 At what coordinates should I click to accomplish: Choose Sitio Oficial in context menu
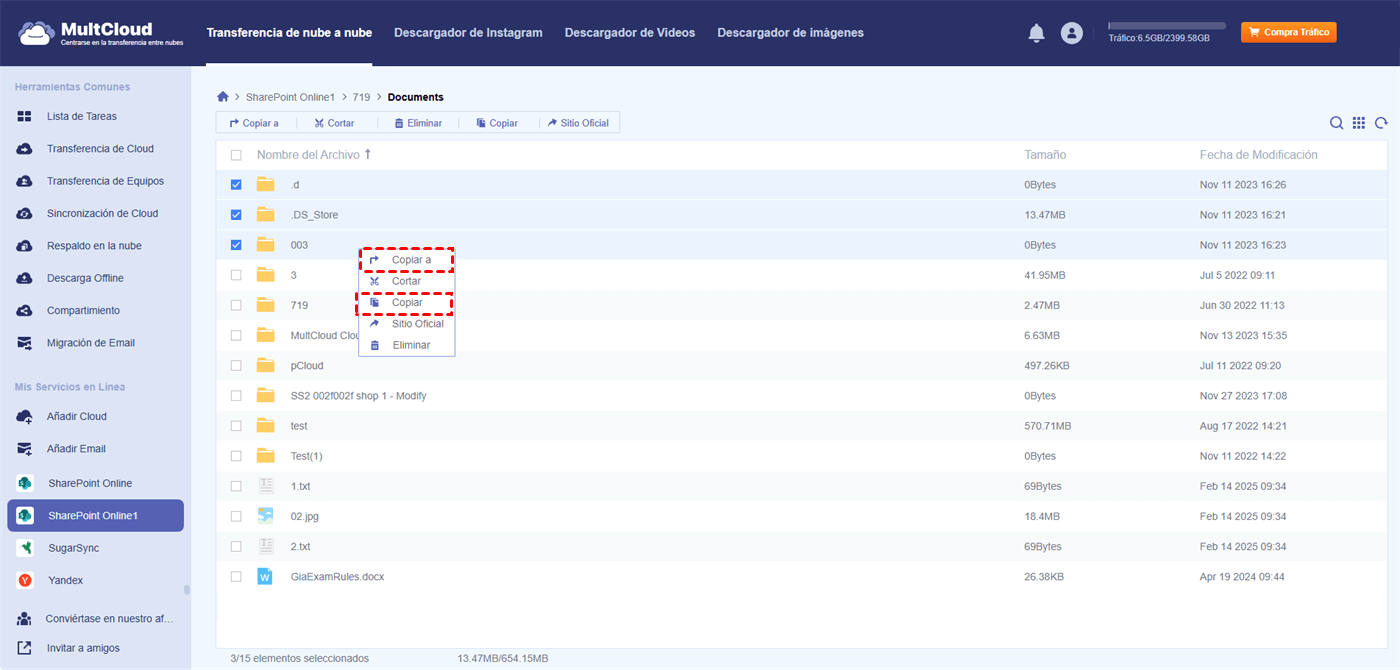tap(406, 324)
